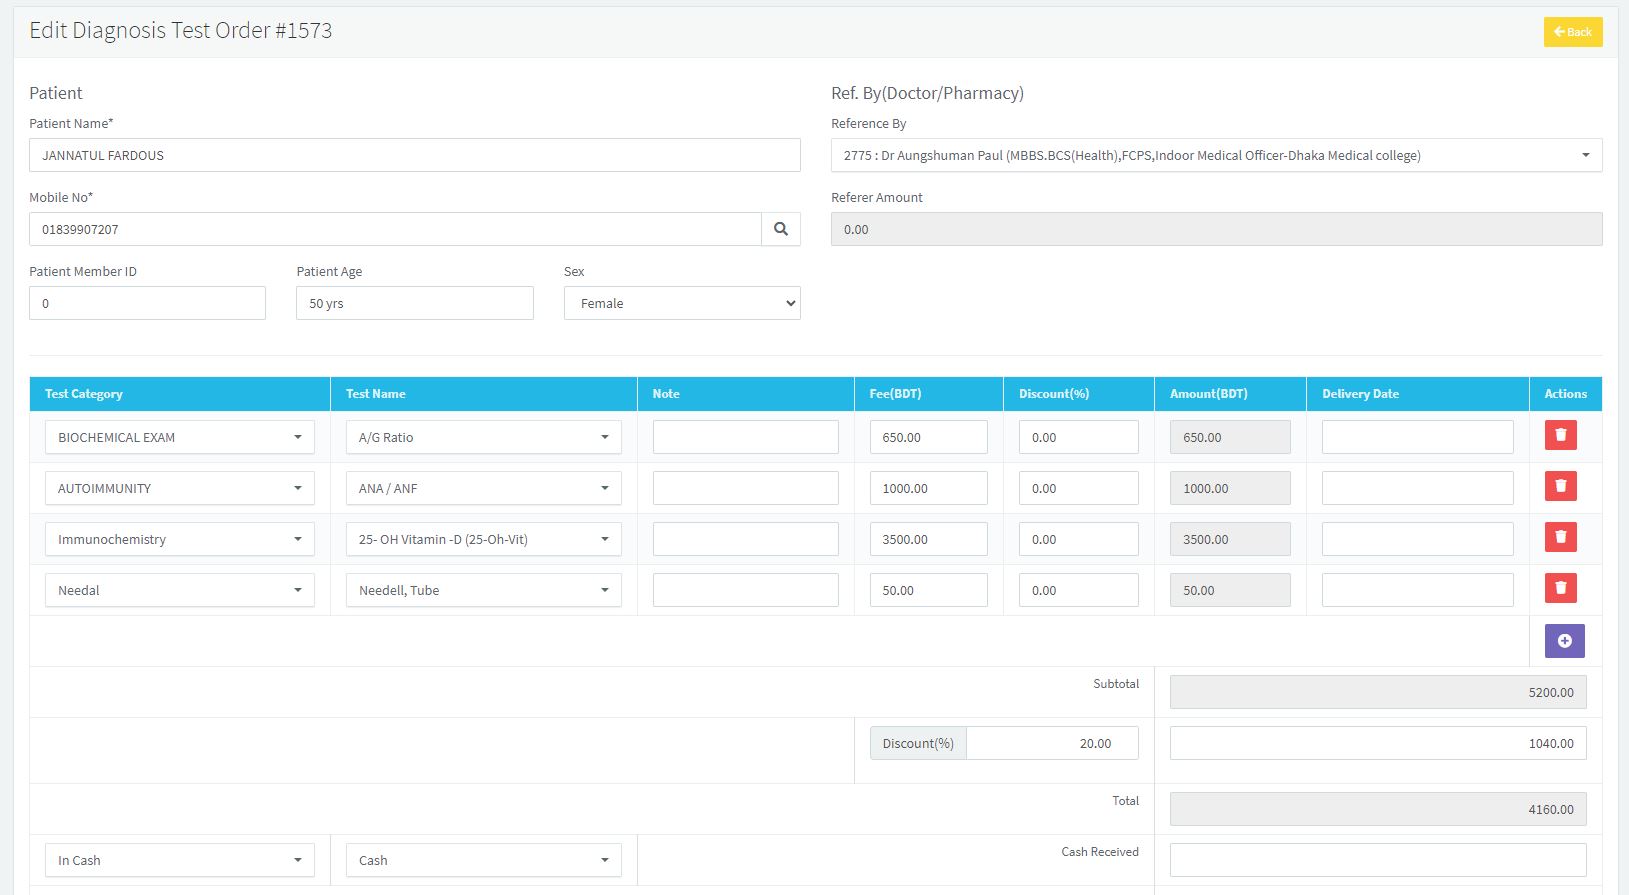The height and width of the screenshot is (895, 1629).
Task: Click into the Patient Name field
Action: 414,155
